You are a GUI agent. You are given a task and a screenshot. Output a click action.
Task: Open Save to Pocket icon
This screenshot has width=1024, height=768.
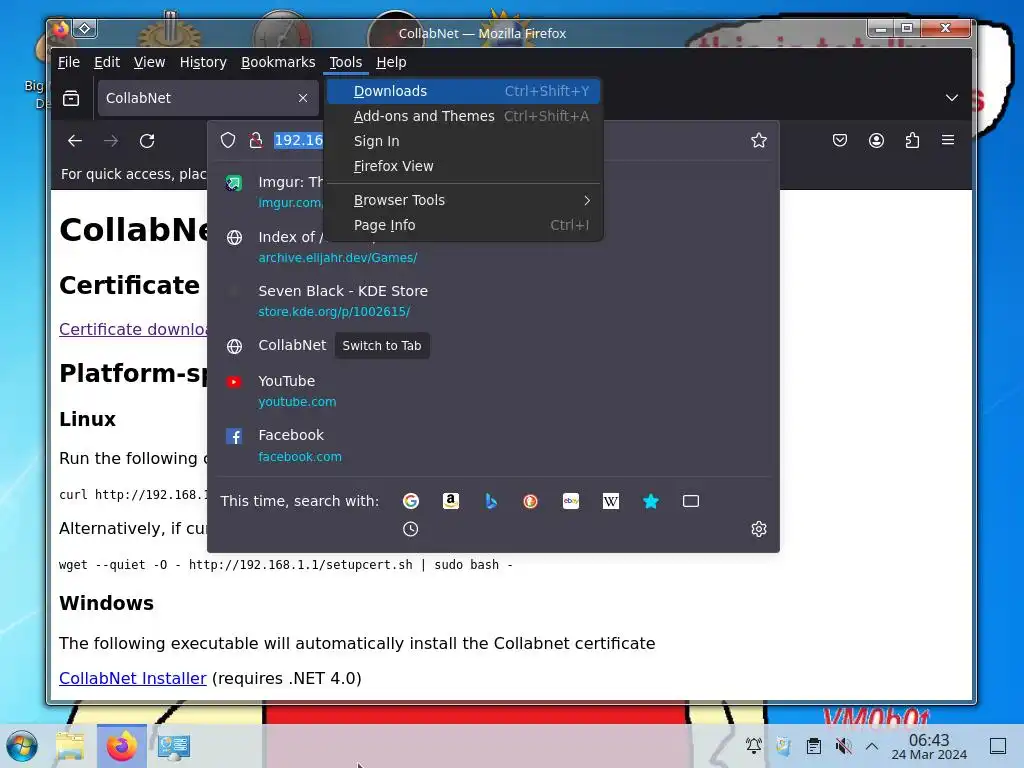pyautogui.click(x=840, y=140)
